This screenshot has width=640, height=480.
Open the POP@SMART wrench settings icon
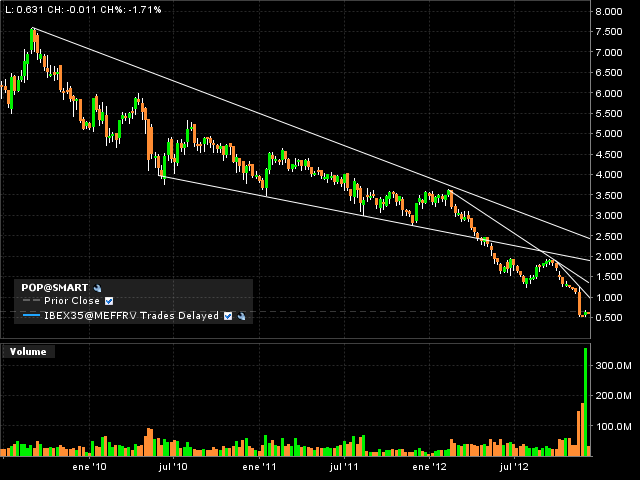point(98,288)
